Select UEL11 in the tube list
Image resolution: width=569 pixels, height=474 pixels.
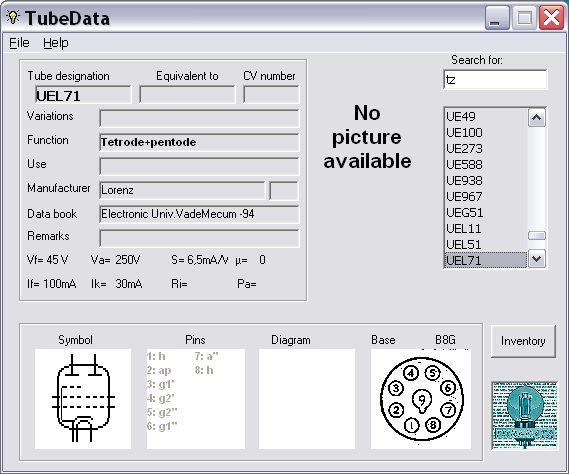(x=486, y=228)
